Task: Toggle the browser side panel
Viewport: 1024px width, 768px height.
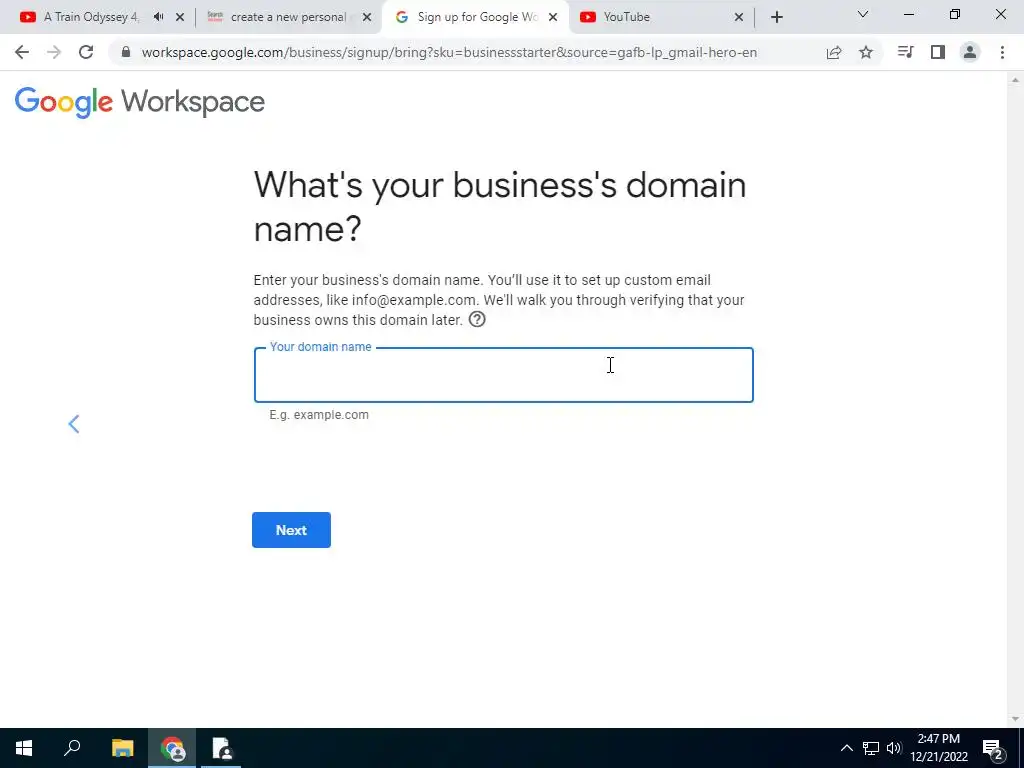Action: tap(938, 52)
